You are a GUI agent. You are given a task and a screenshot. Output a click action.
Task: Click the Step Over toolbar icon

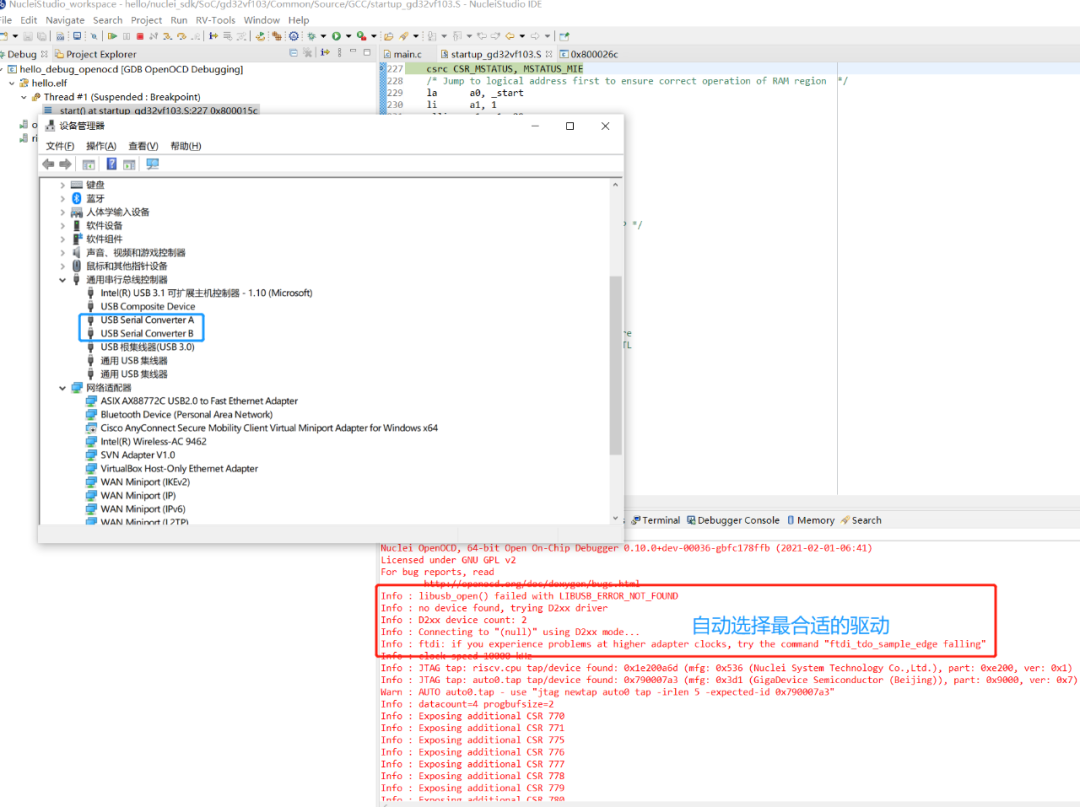click(x=181, y=36)
